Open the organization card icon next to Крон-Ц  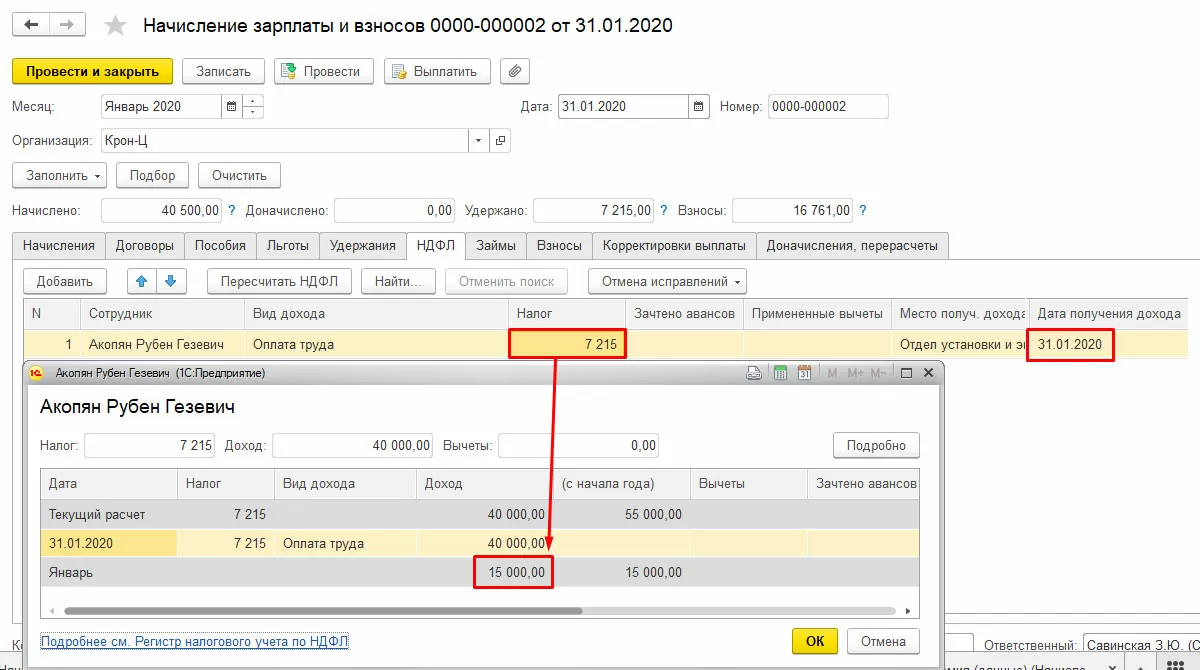501,141
